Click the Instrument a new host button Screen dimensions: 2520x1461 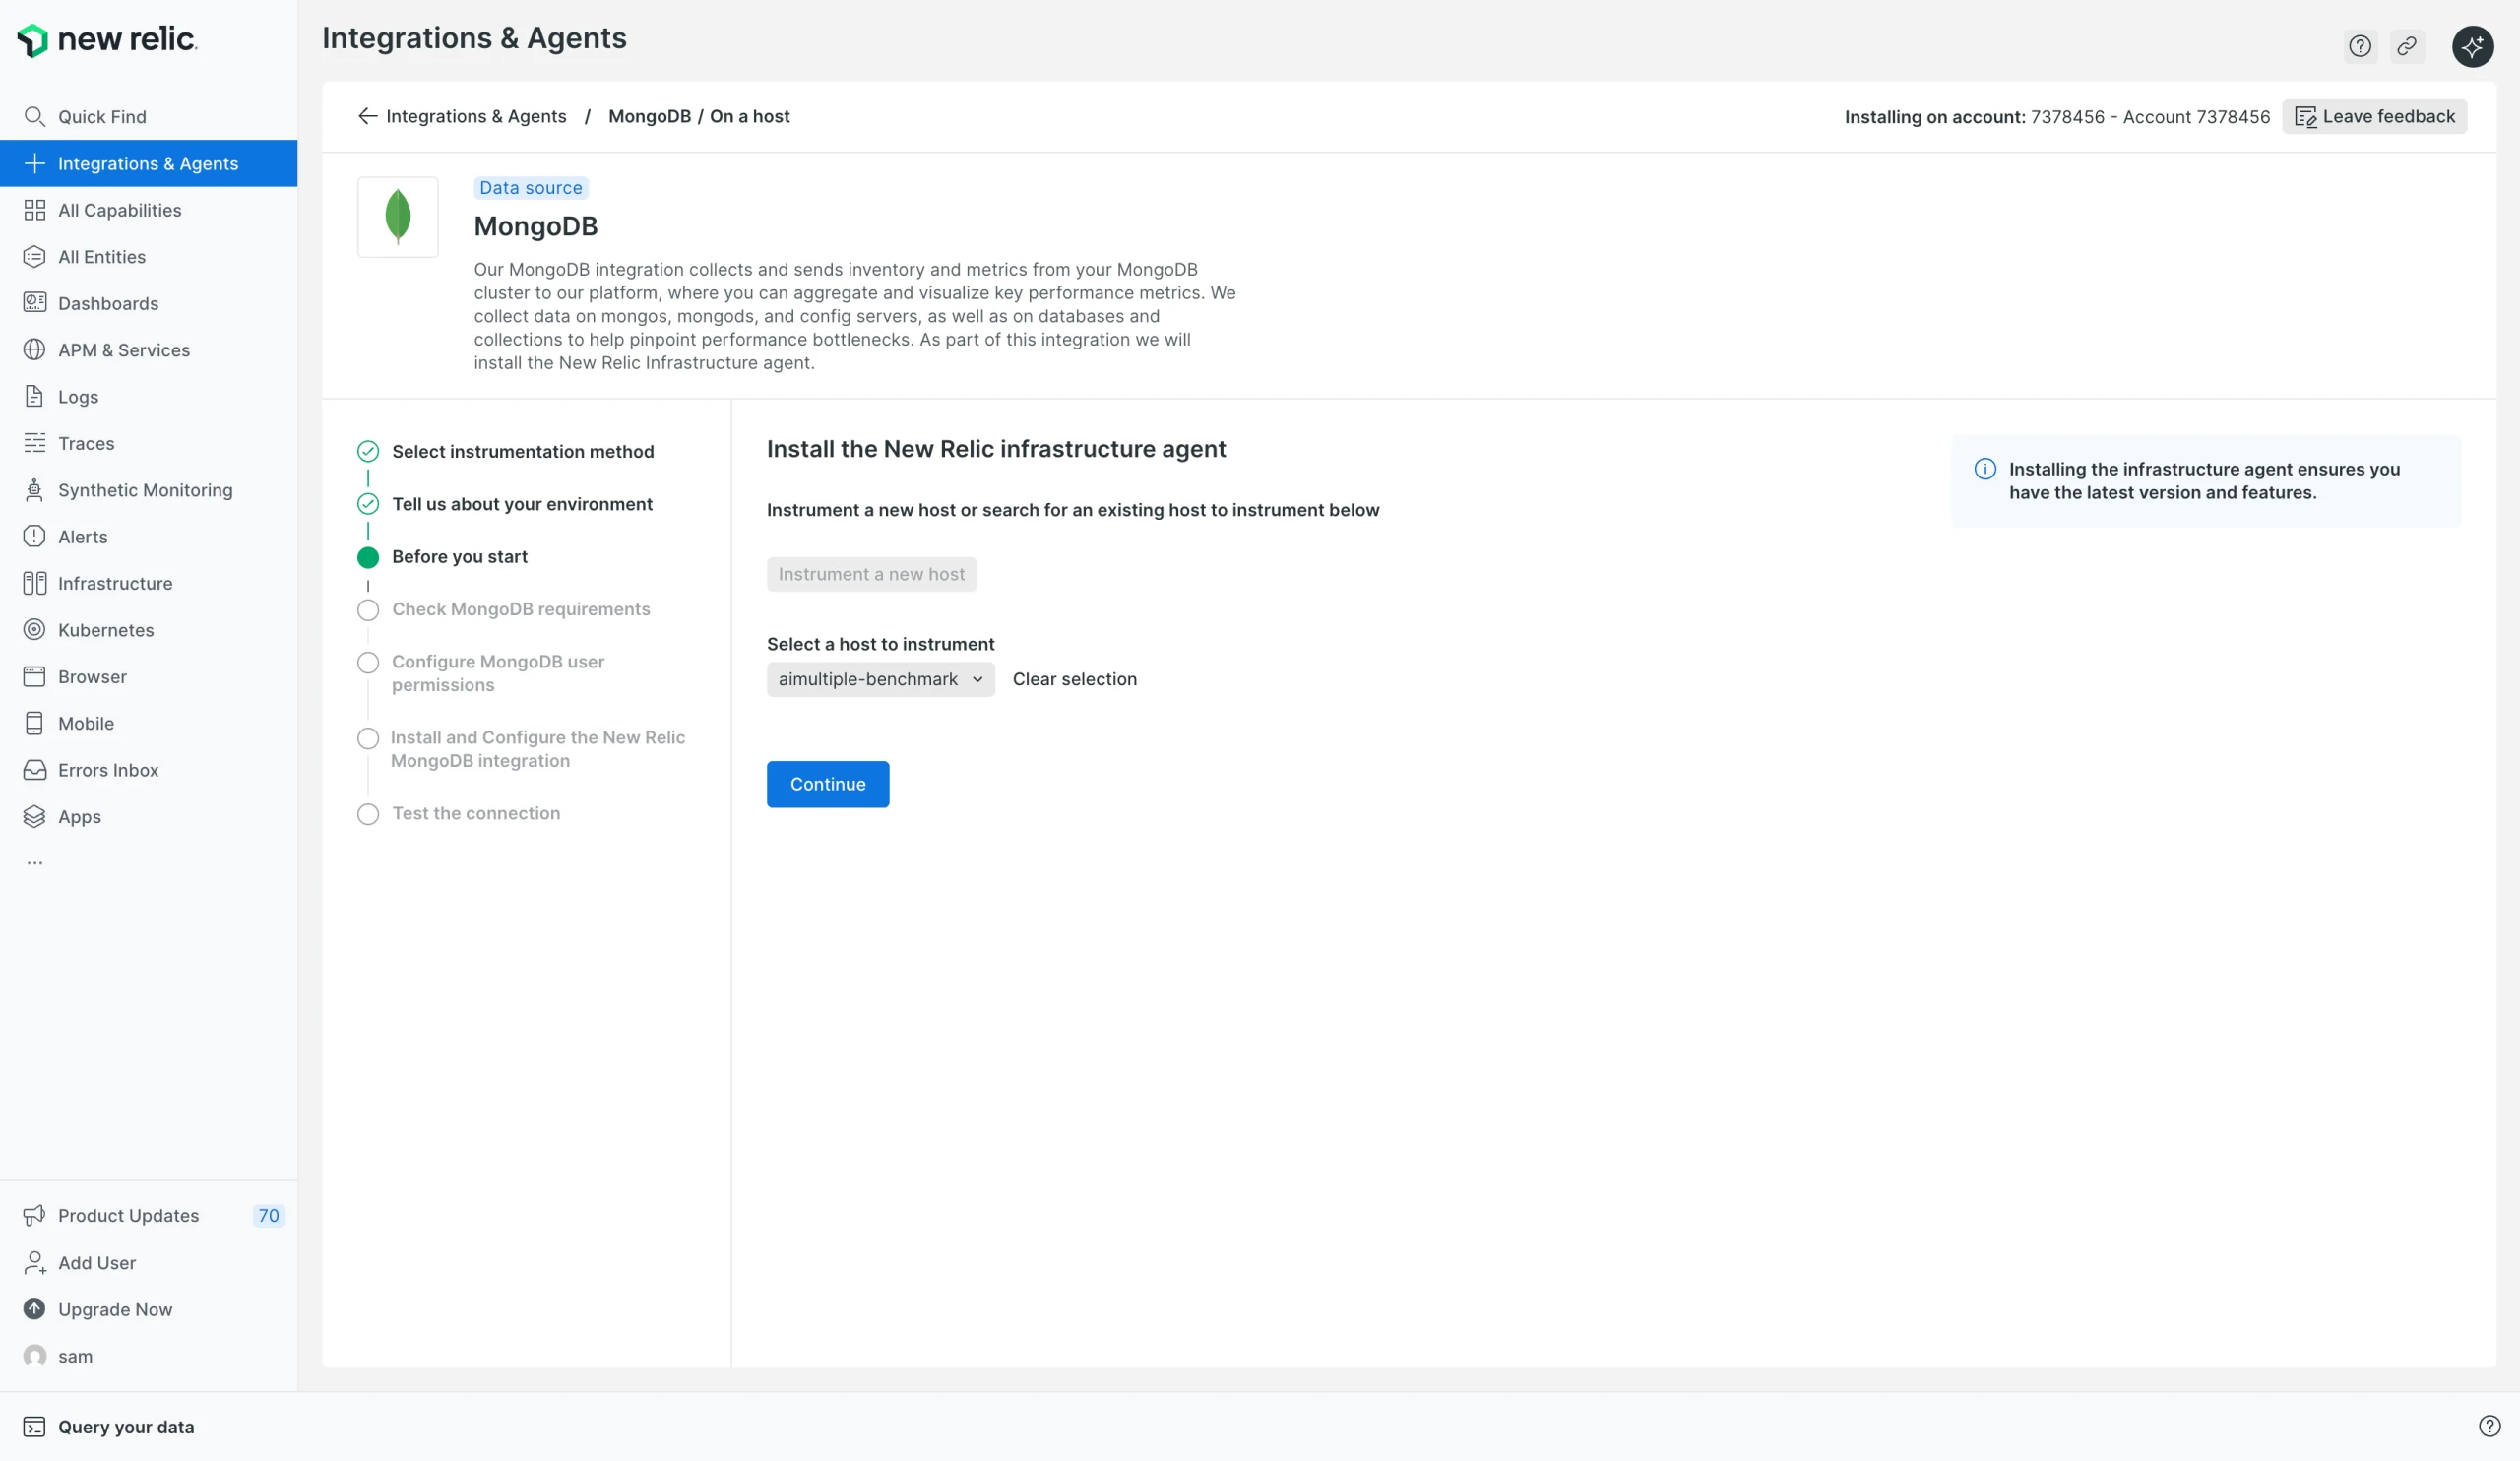[871, 574]
